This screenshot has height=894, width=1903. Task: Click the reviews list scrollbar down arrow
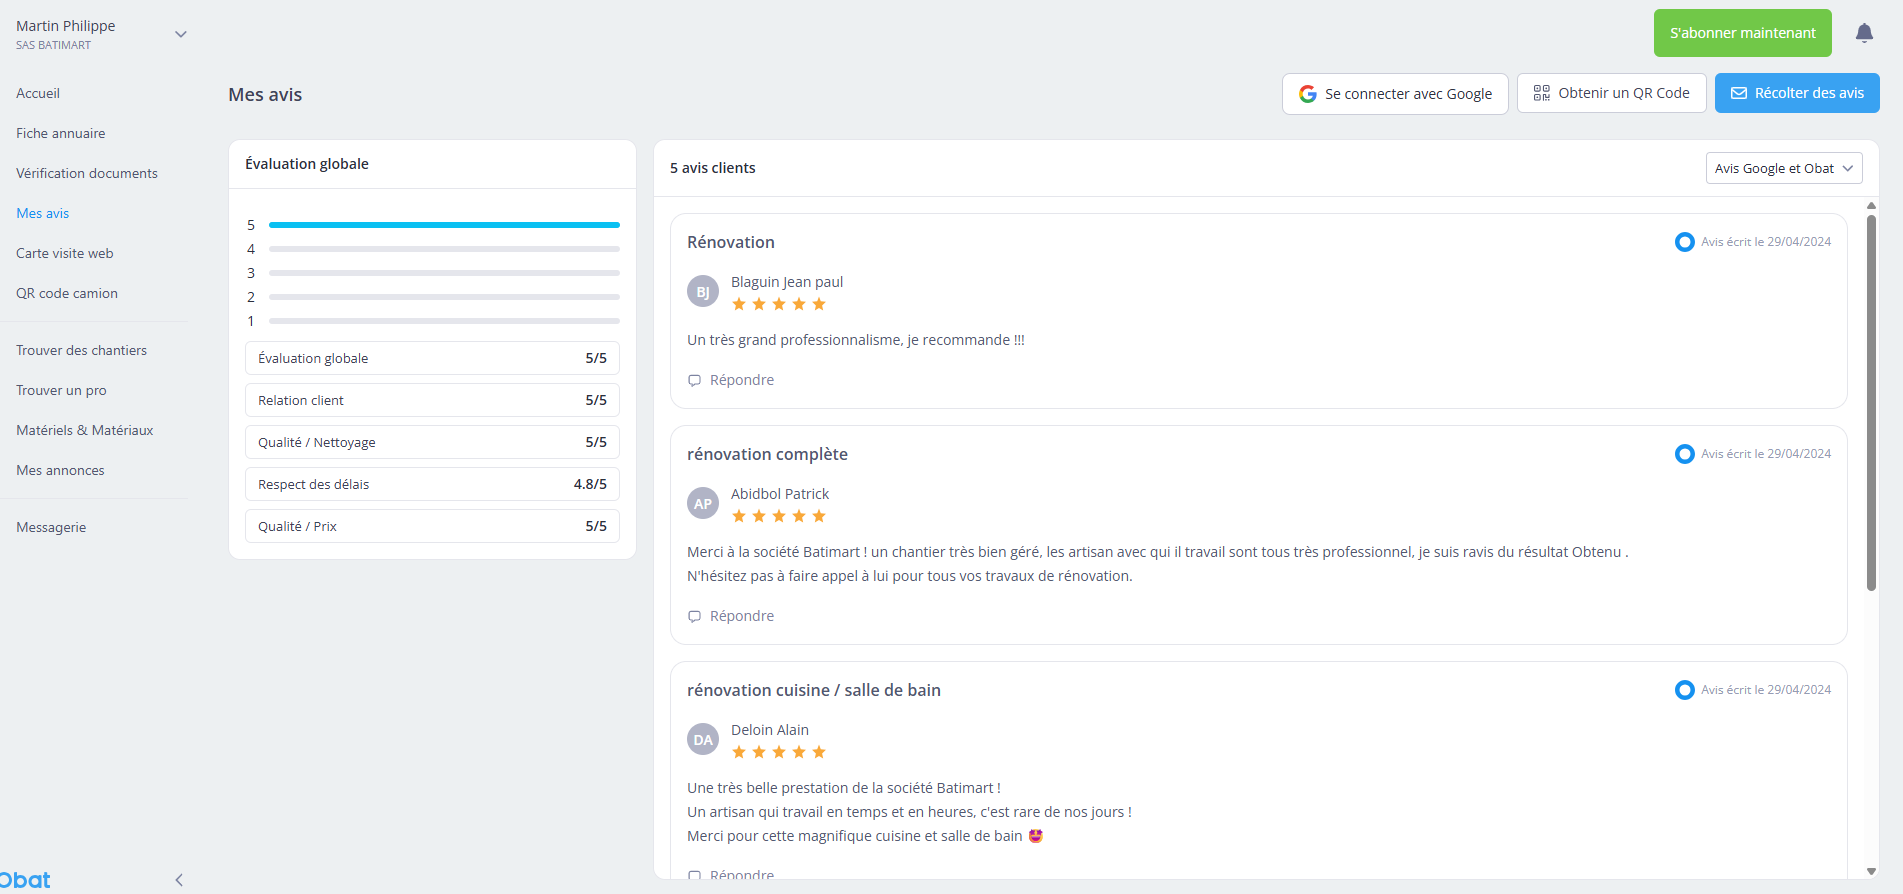tap(1871, 872)
